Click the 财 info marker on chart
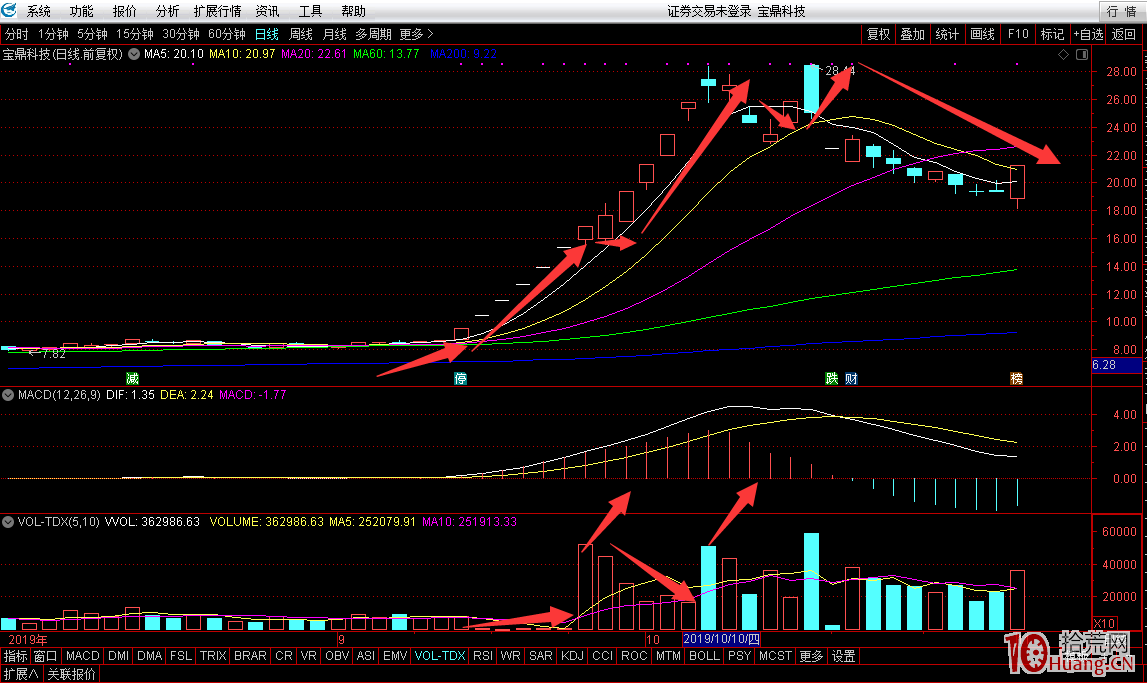This screenshot has width=1147, height=683. click(x=851, y=378)
